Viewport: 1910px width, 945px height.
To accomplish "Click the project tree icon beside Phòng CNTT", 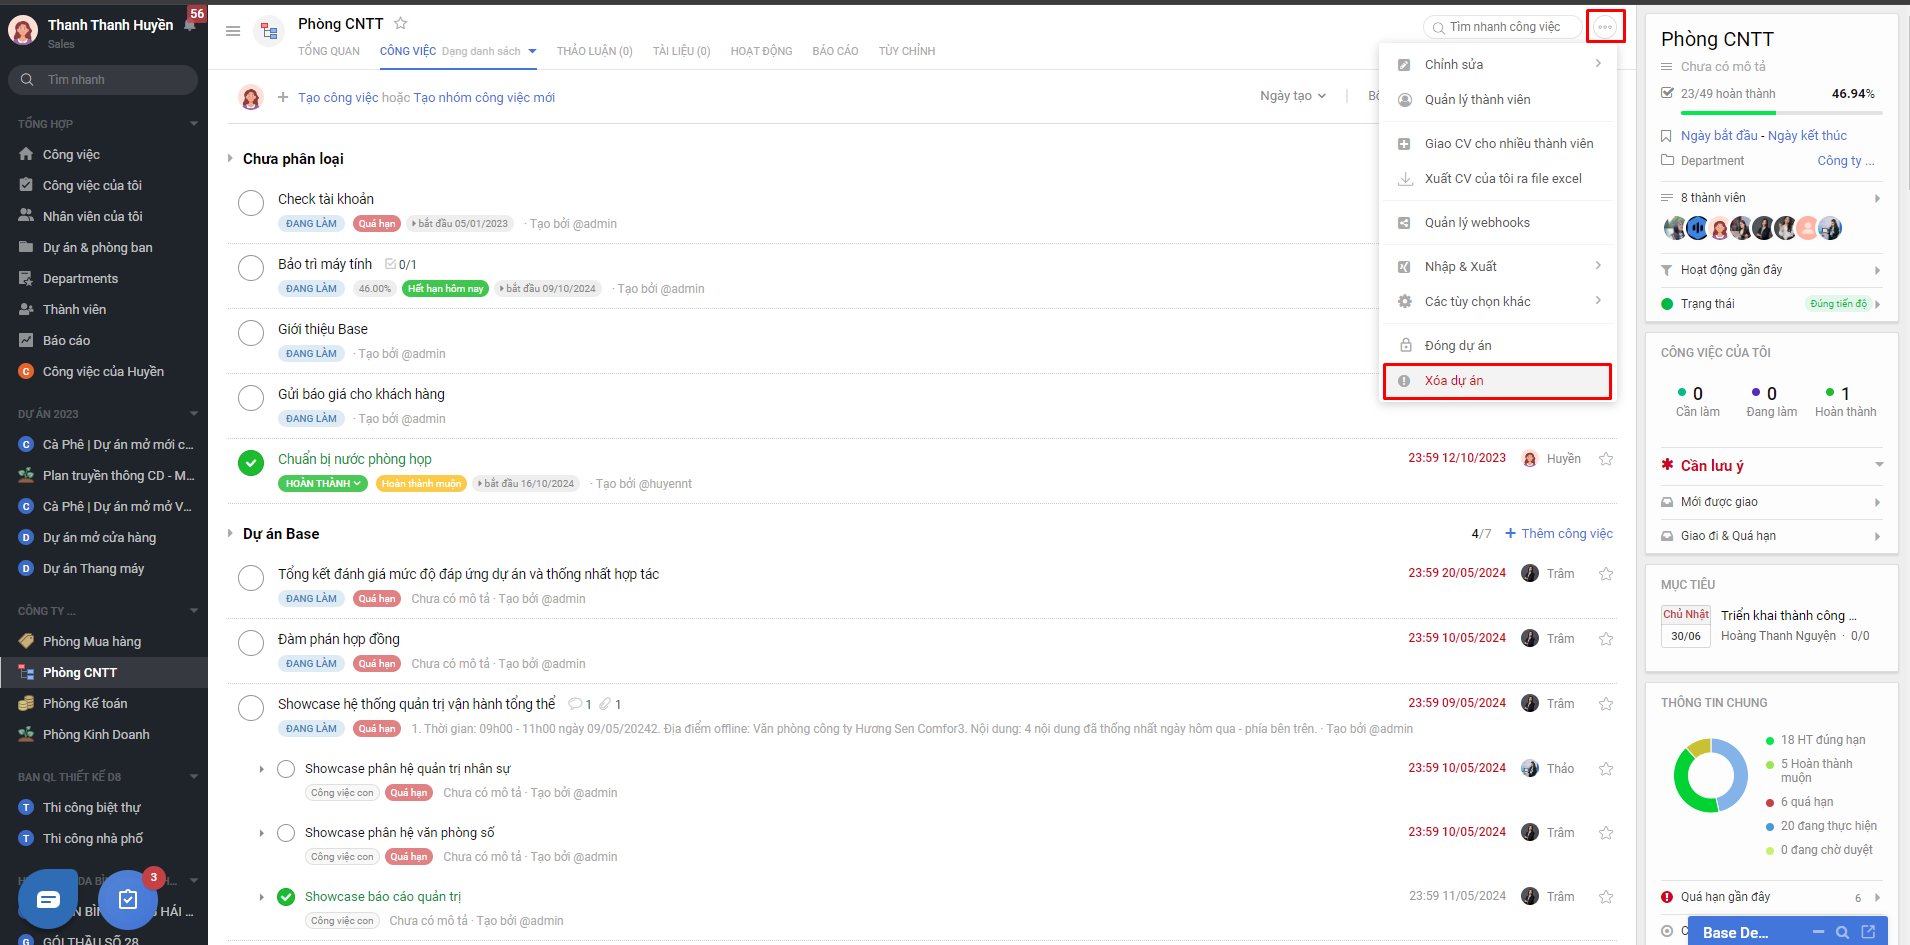I will [x=269, y=31].
